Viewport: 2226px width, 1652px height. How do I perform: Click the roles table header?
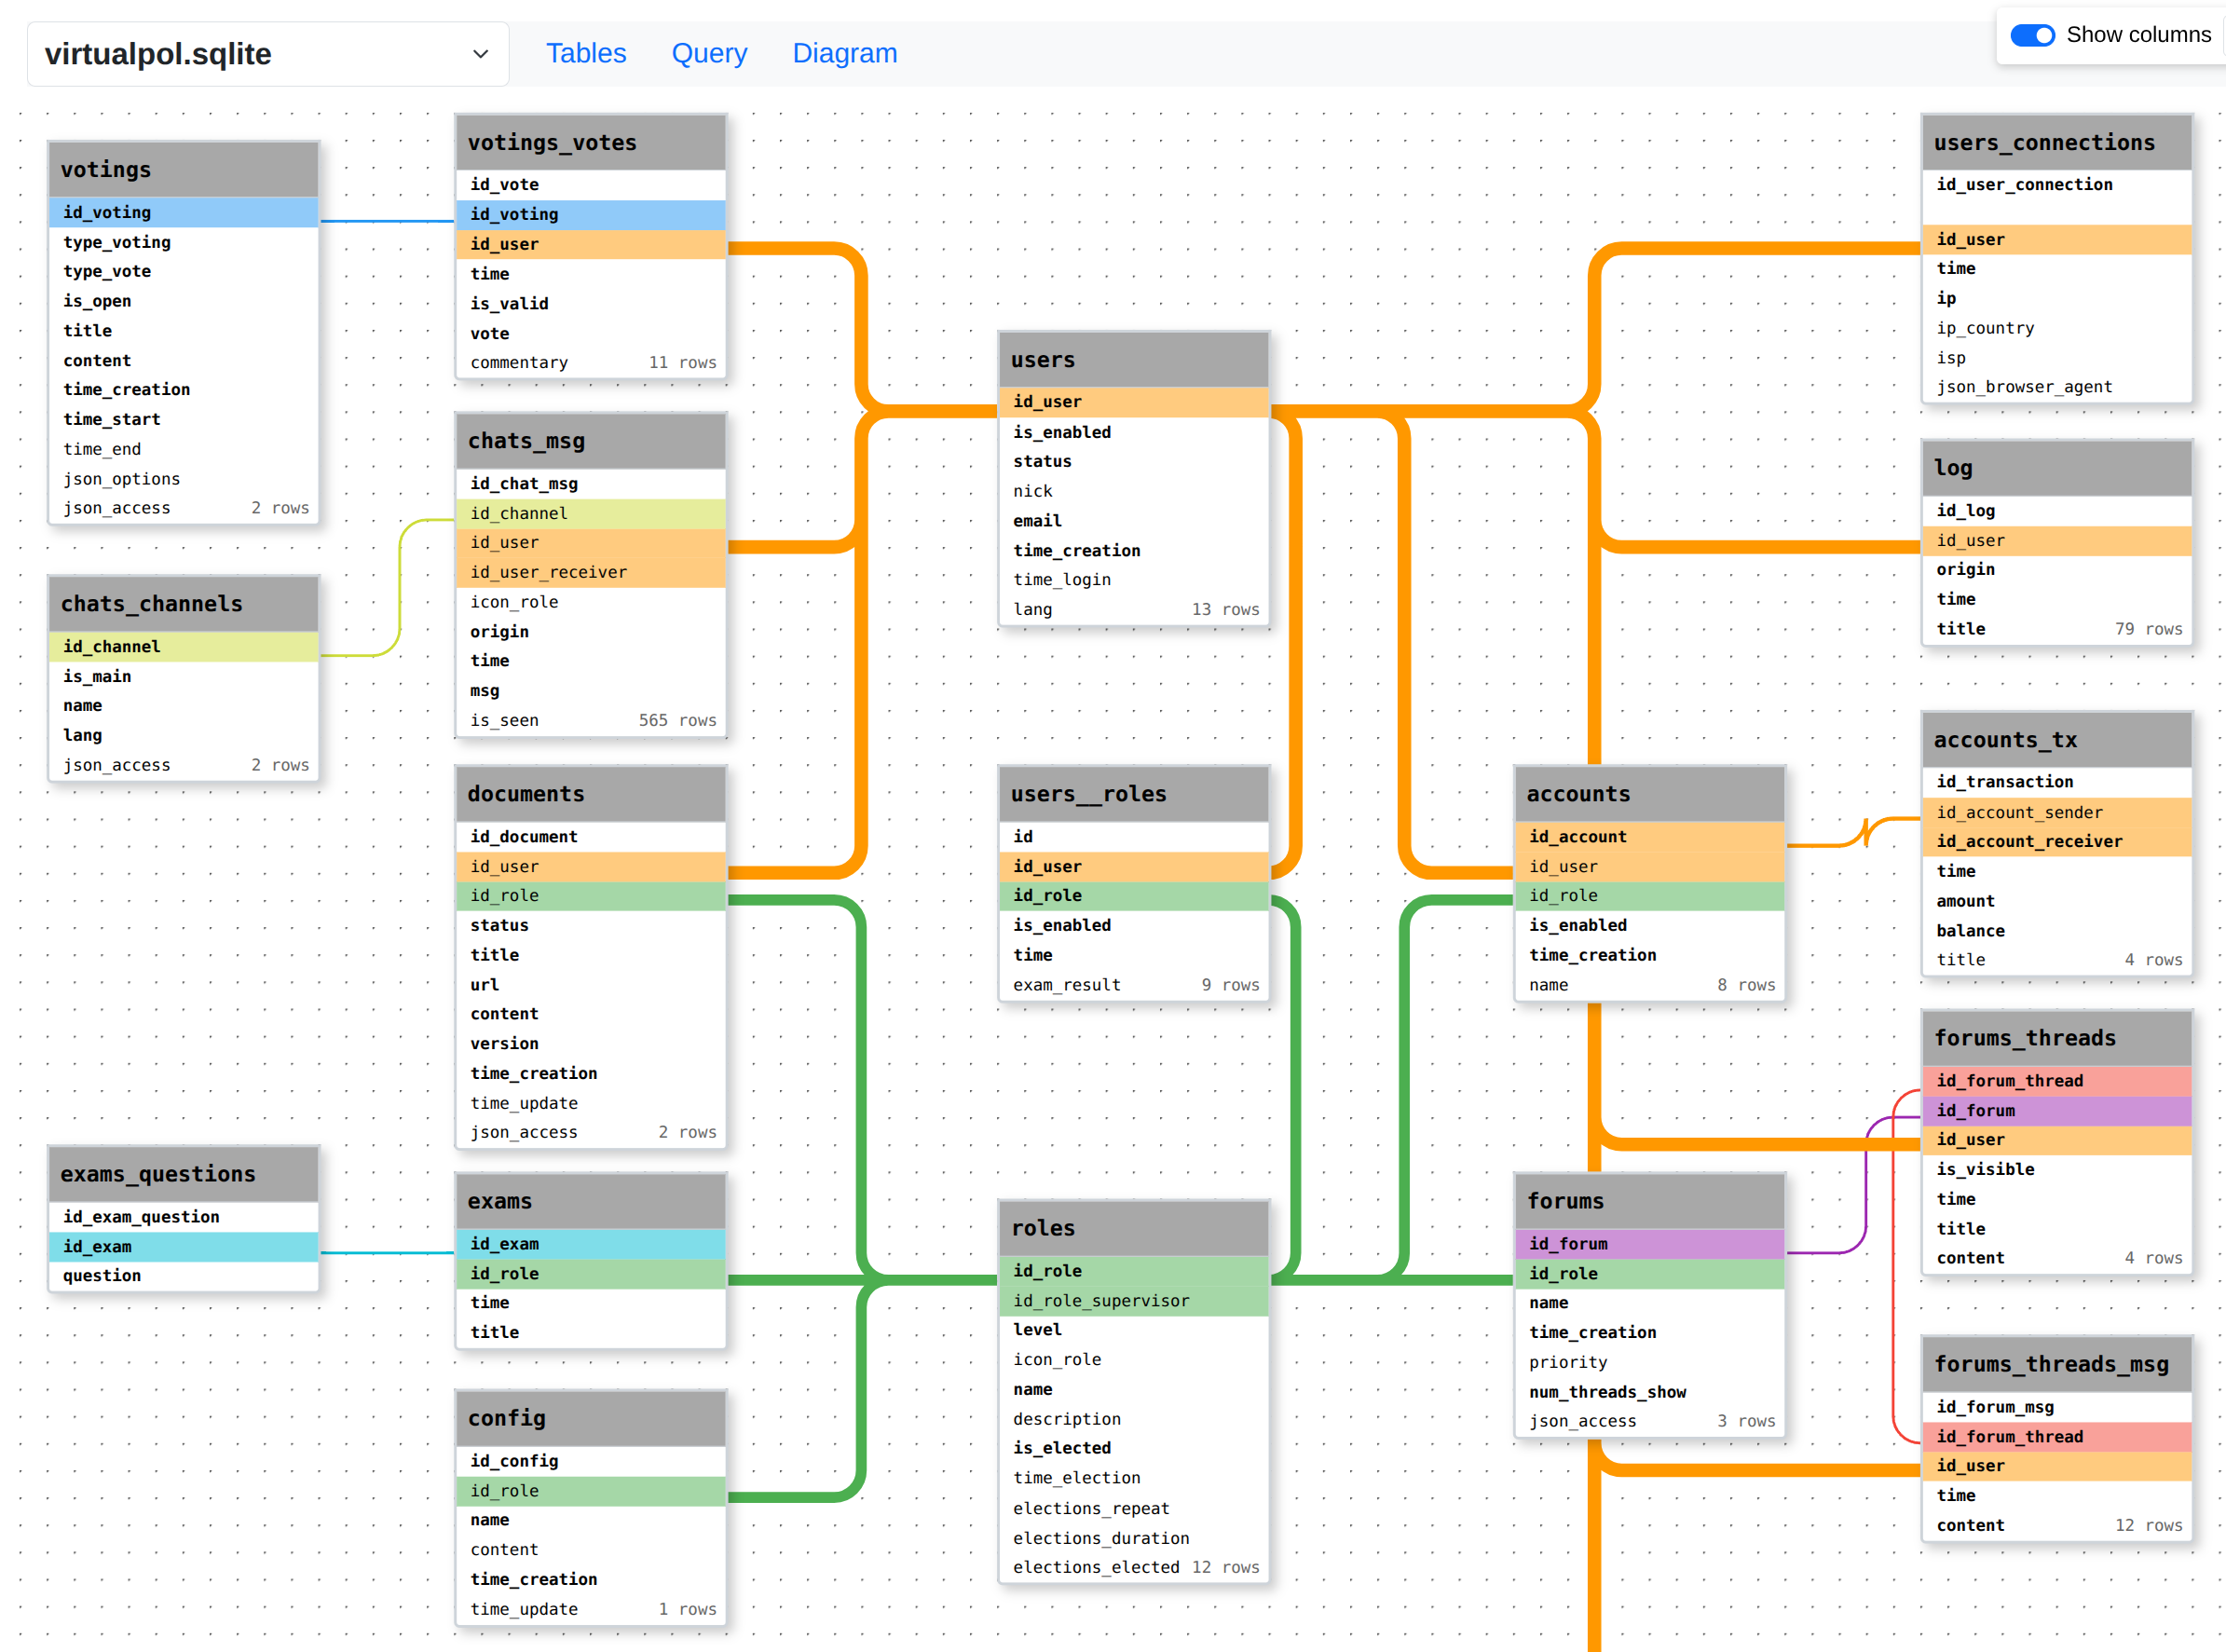coord(1132,1228)
